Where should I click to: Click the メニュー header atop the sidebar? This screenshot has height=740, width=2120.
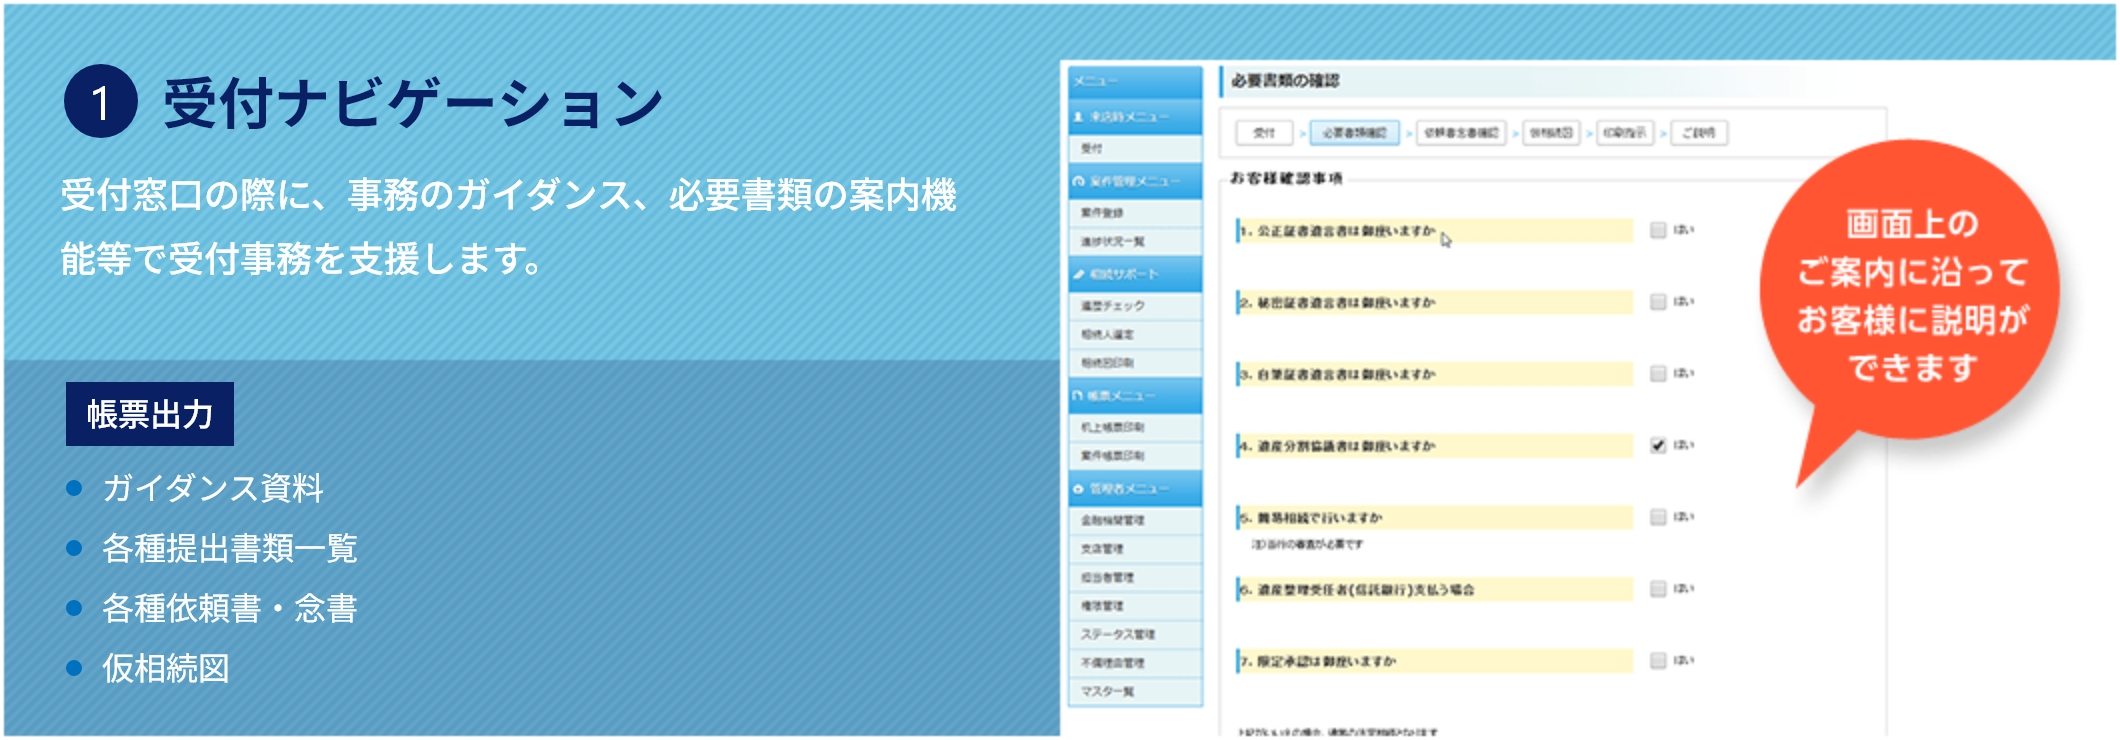coord(1135,82)
